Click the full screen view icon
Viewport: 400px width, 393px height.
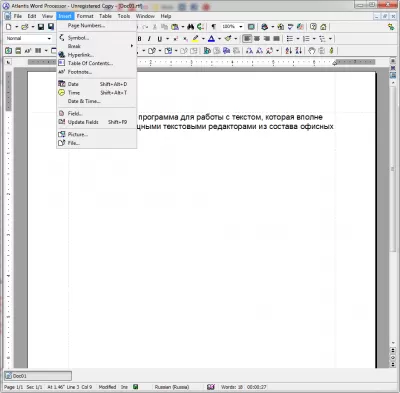pos(251,27)
